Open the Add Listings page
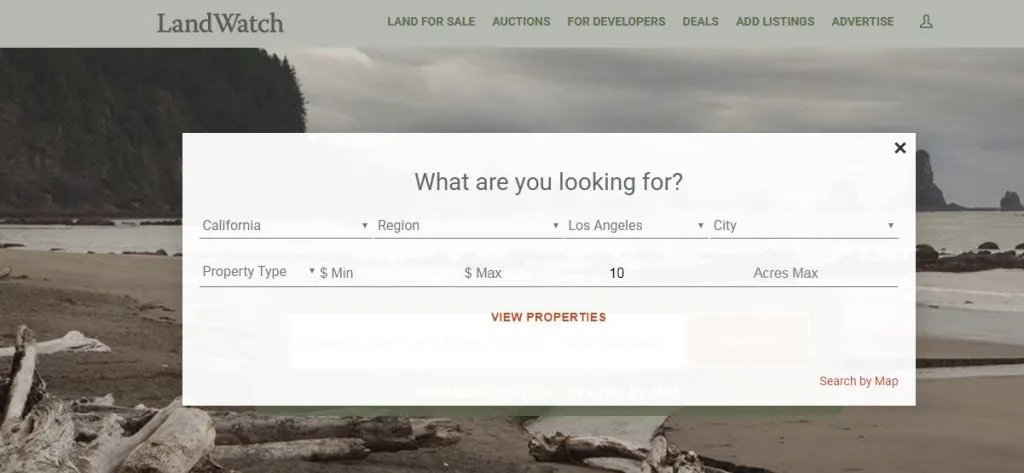1024x473 pixels. [x=775, y=22]
